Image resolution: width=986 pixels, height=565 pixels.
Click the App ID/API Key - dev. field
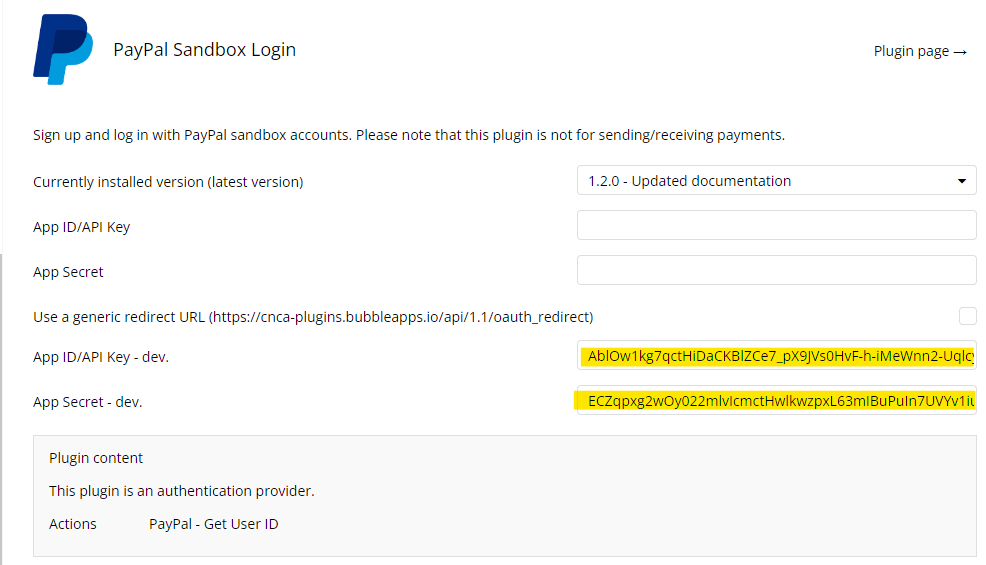coord(777,355)
